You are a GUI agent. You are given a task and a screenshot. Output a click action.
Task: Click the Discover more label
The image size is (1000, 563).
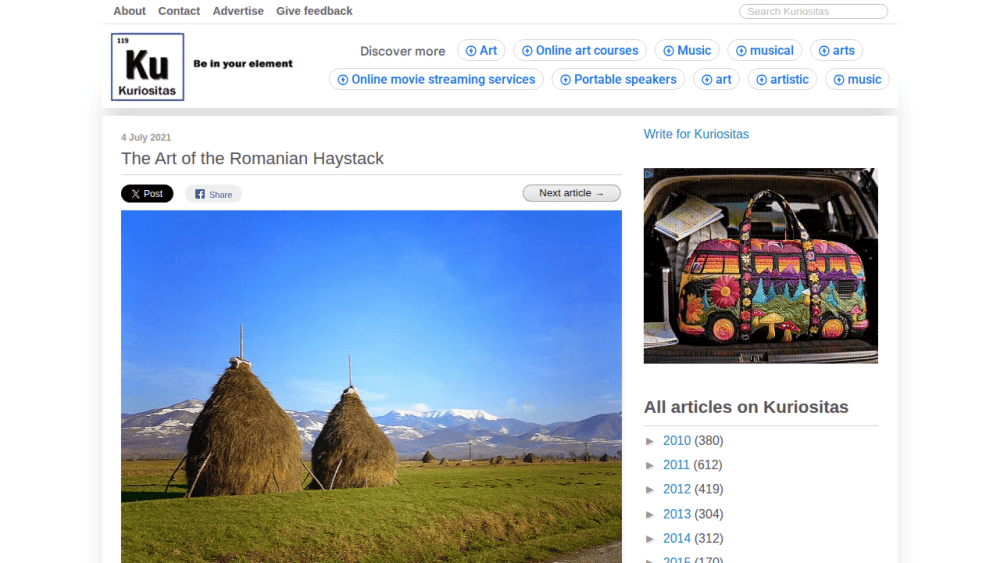(x=402, y=51)
